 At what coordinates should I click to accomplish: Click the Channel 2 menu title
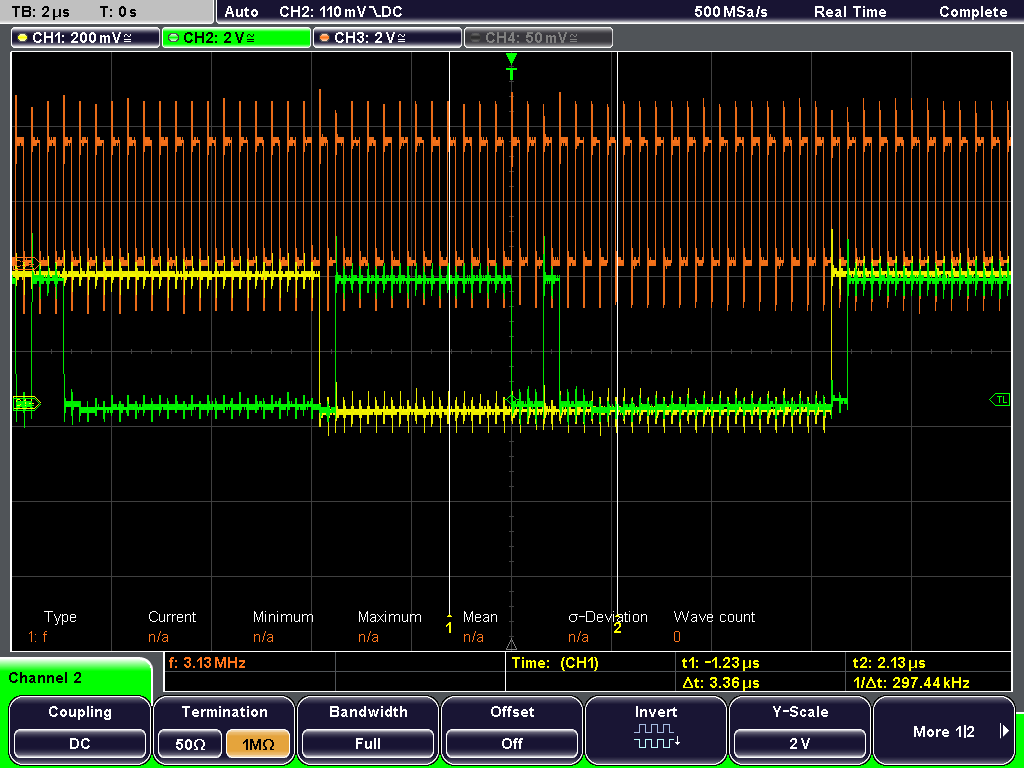pos(46,678)
